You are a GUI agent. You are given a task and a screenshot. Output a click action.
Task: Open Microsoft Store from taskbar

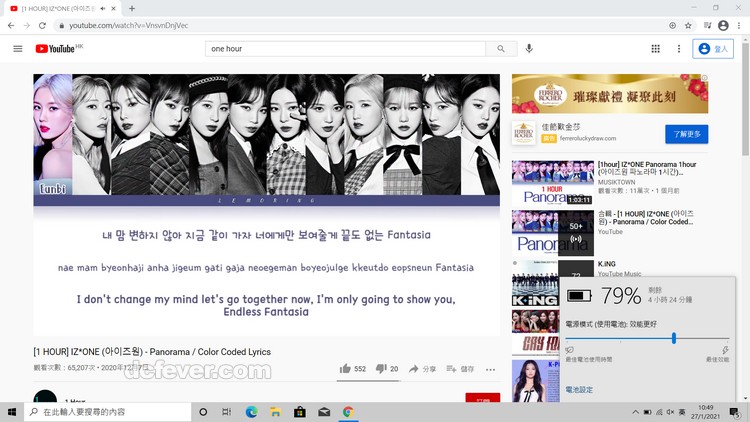(300, 412)
